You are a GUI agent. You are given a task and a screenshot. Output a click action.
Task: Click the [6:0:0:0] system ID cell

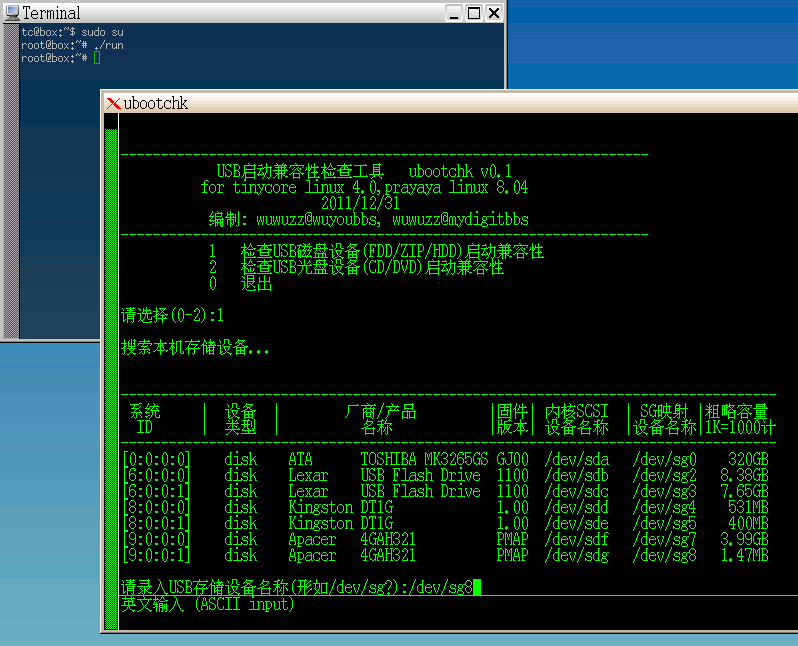pos(156,475)
